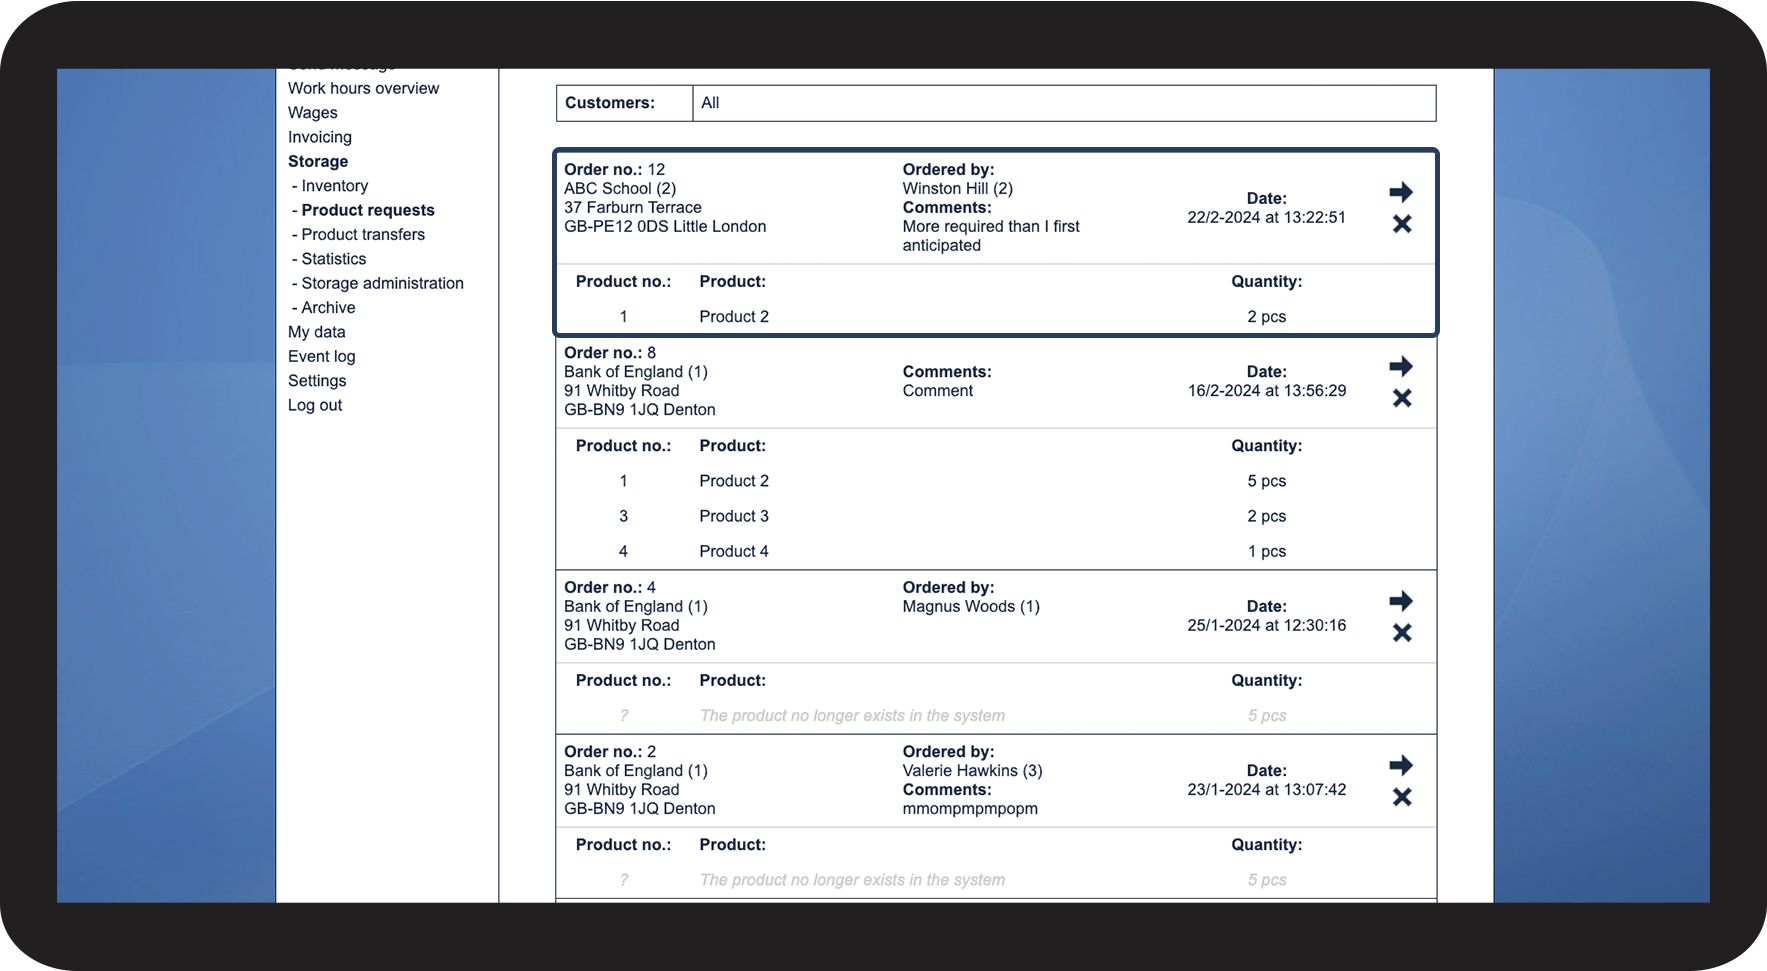Image resolution: width=1767 pixels, height=971 pixels.
Task: Delete order no. 4 with X icon
Action: [1402, 633]
